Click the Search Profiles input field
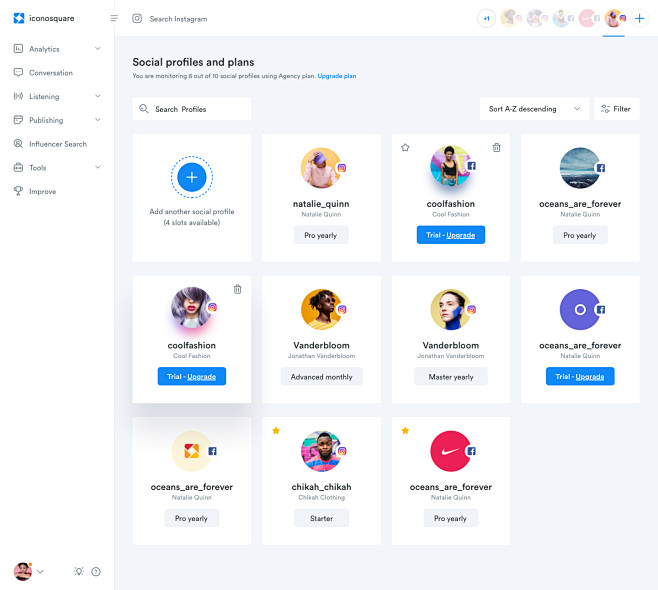This screenshot has height=590, width=658. 192,109
